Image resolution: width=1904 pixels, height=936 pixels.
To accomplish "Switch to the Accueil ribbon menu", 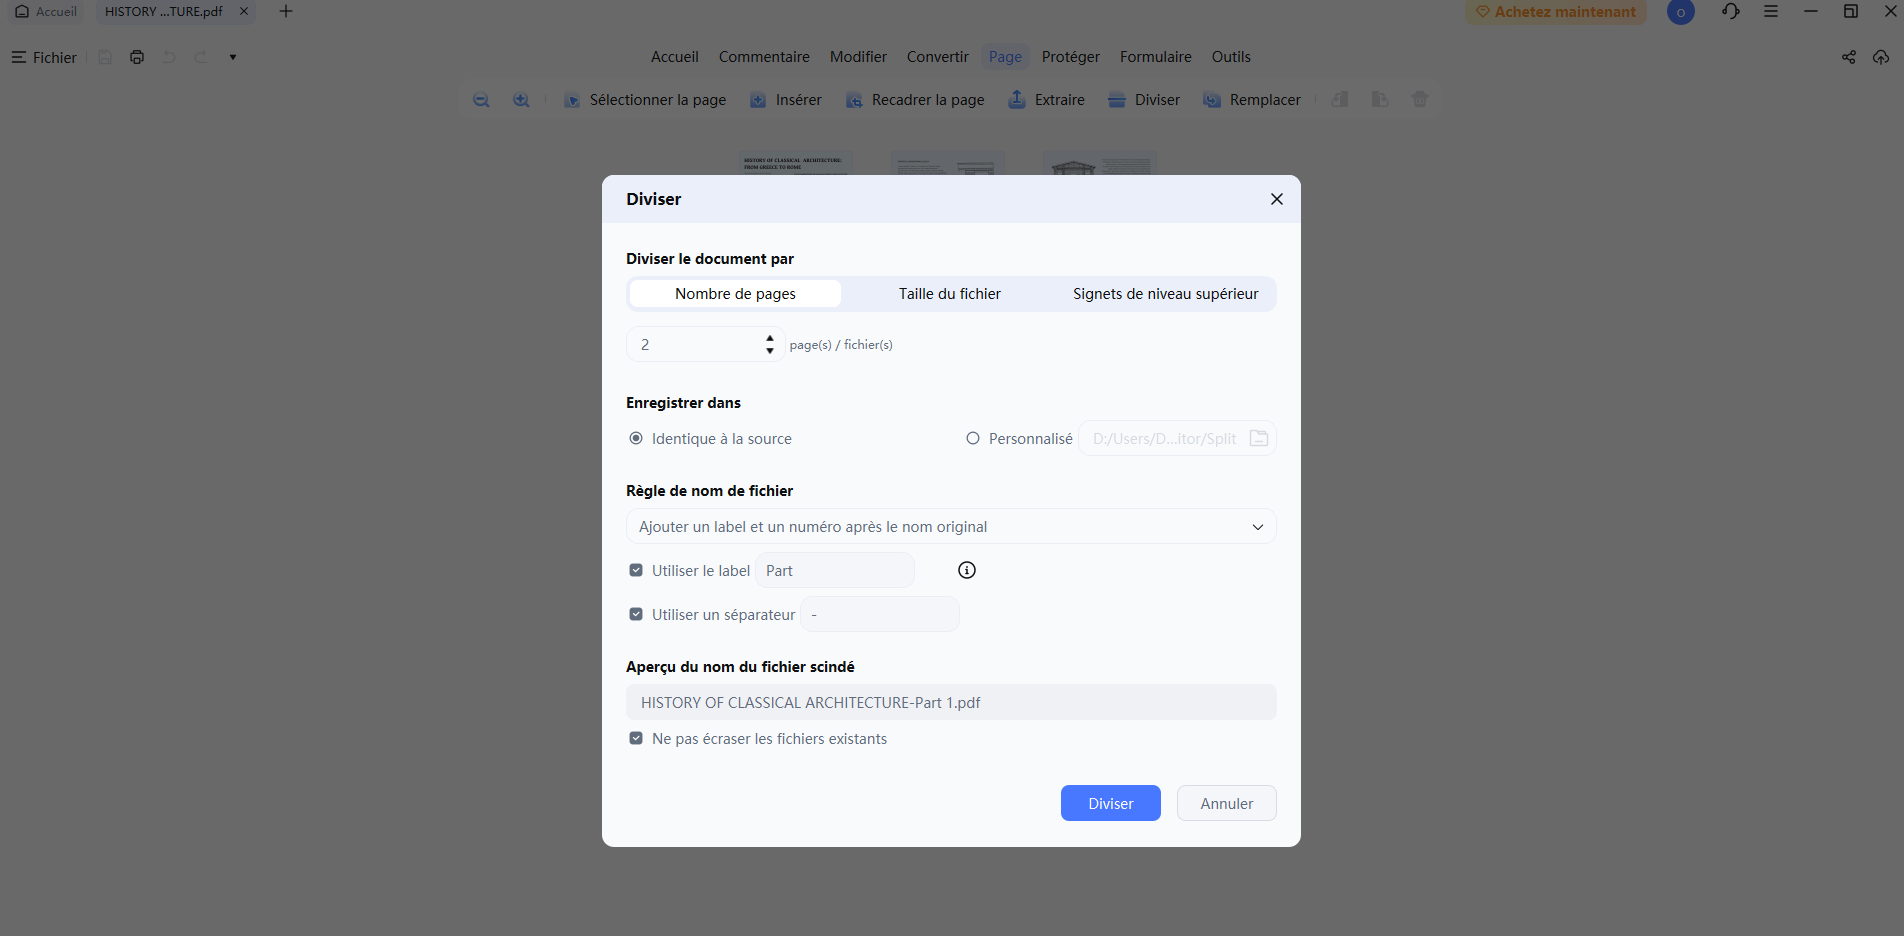I will (x=675, y=57).
